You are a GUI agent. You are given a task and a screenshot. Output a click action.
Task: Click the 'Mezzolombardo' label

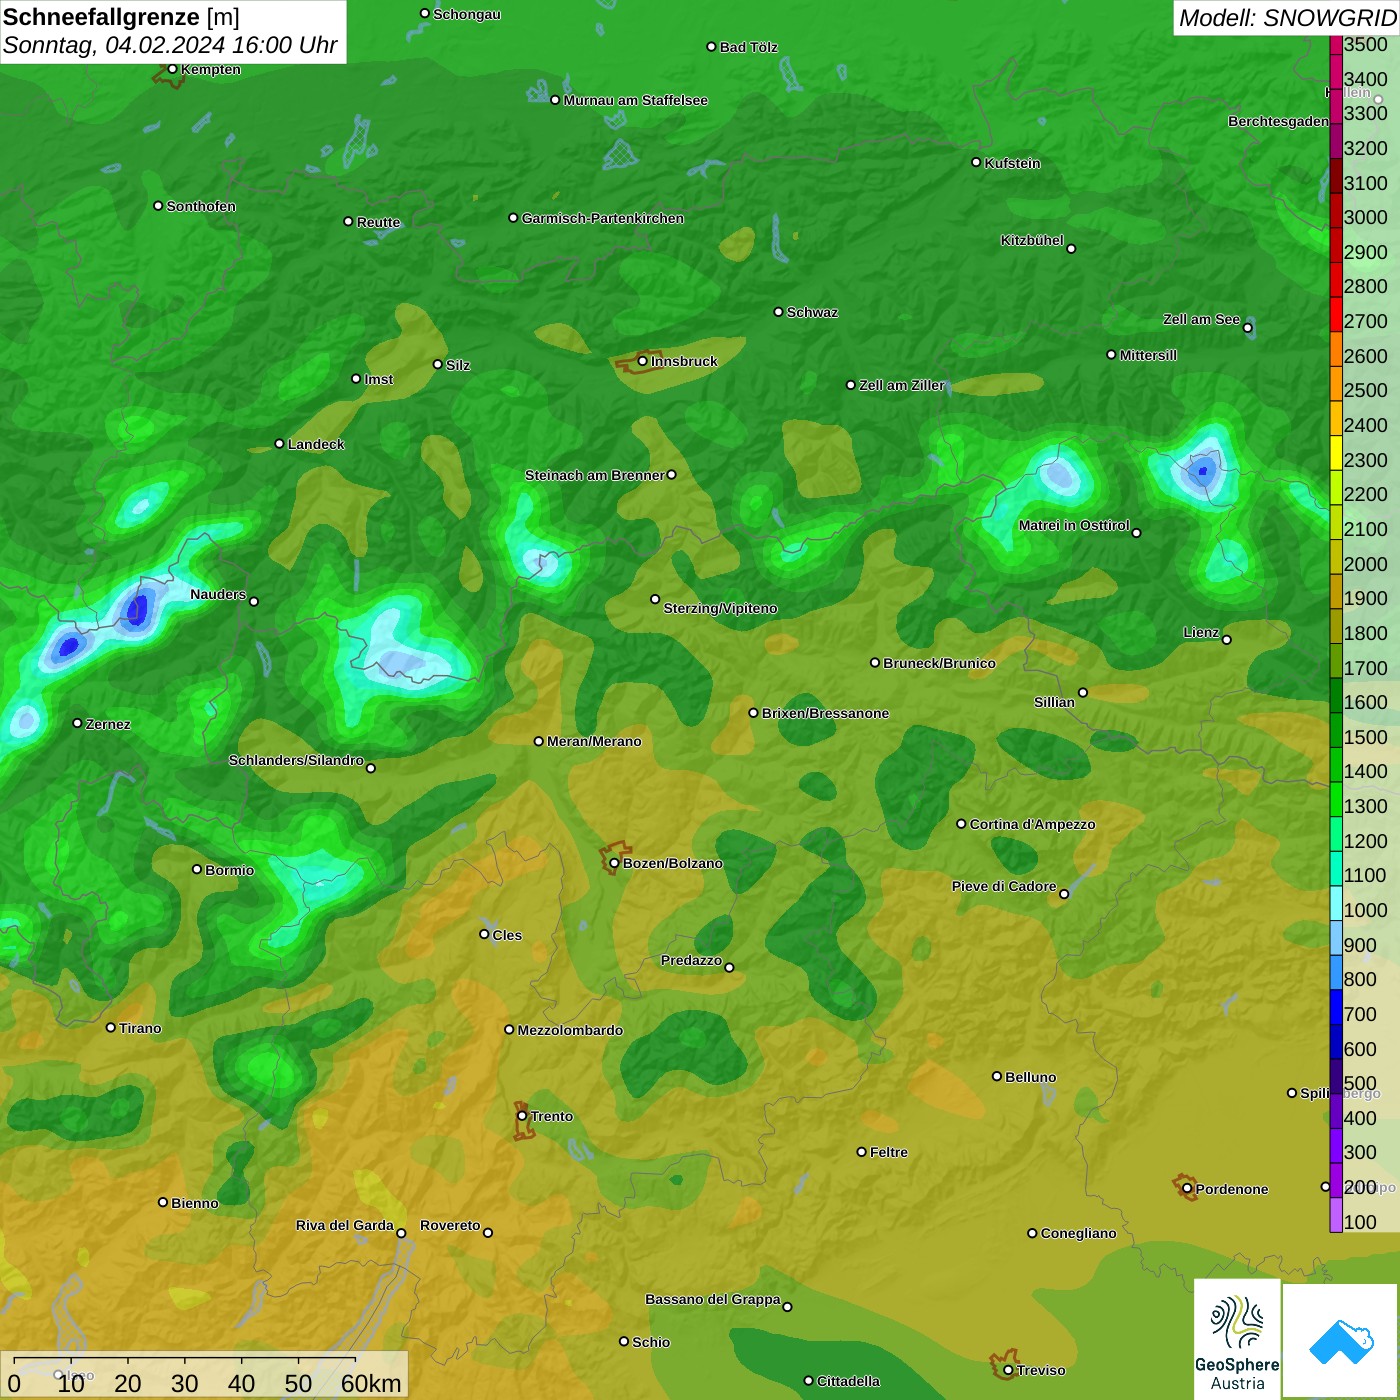570,1030
